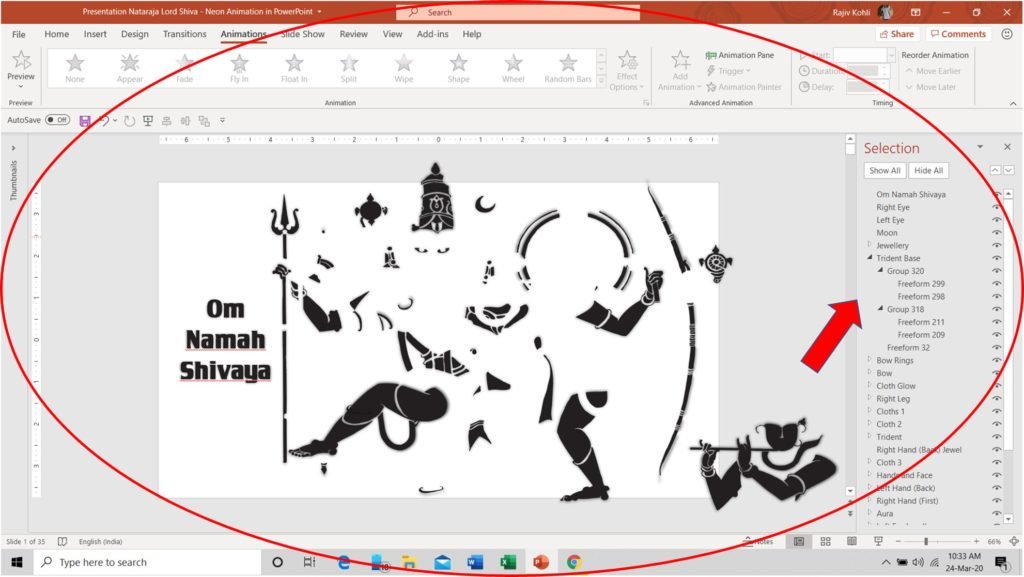Switch to the Insert tab
This screenshot has height=577, width=1024.
pos(95,34)
